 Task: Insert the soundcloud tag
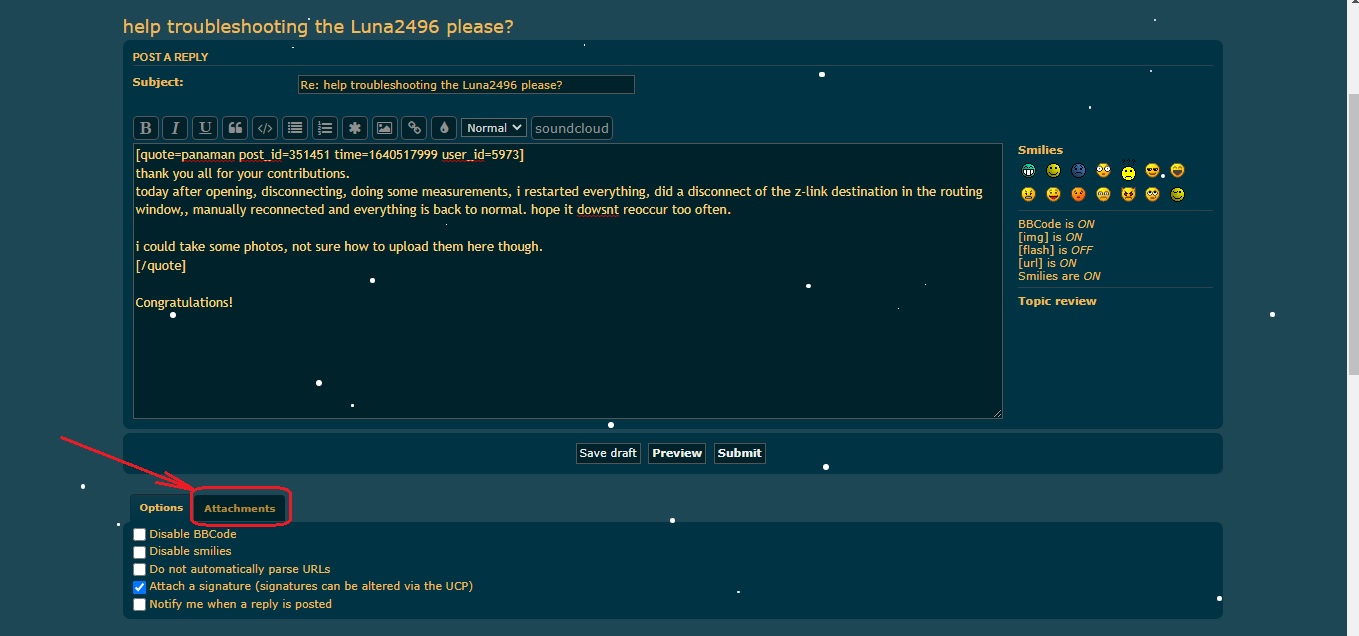(571, 128)
